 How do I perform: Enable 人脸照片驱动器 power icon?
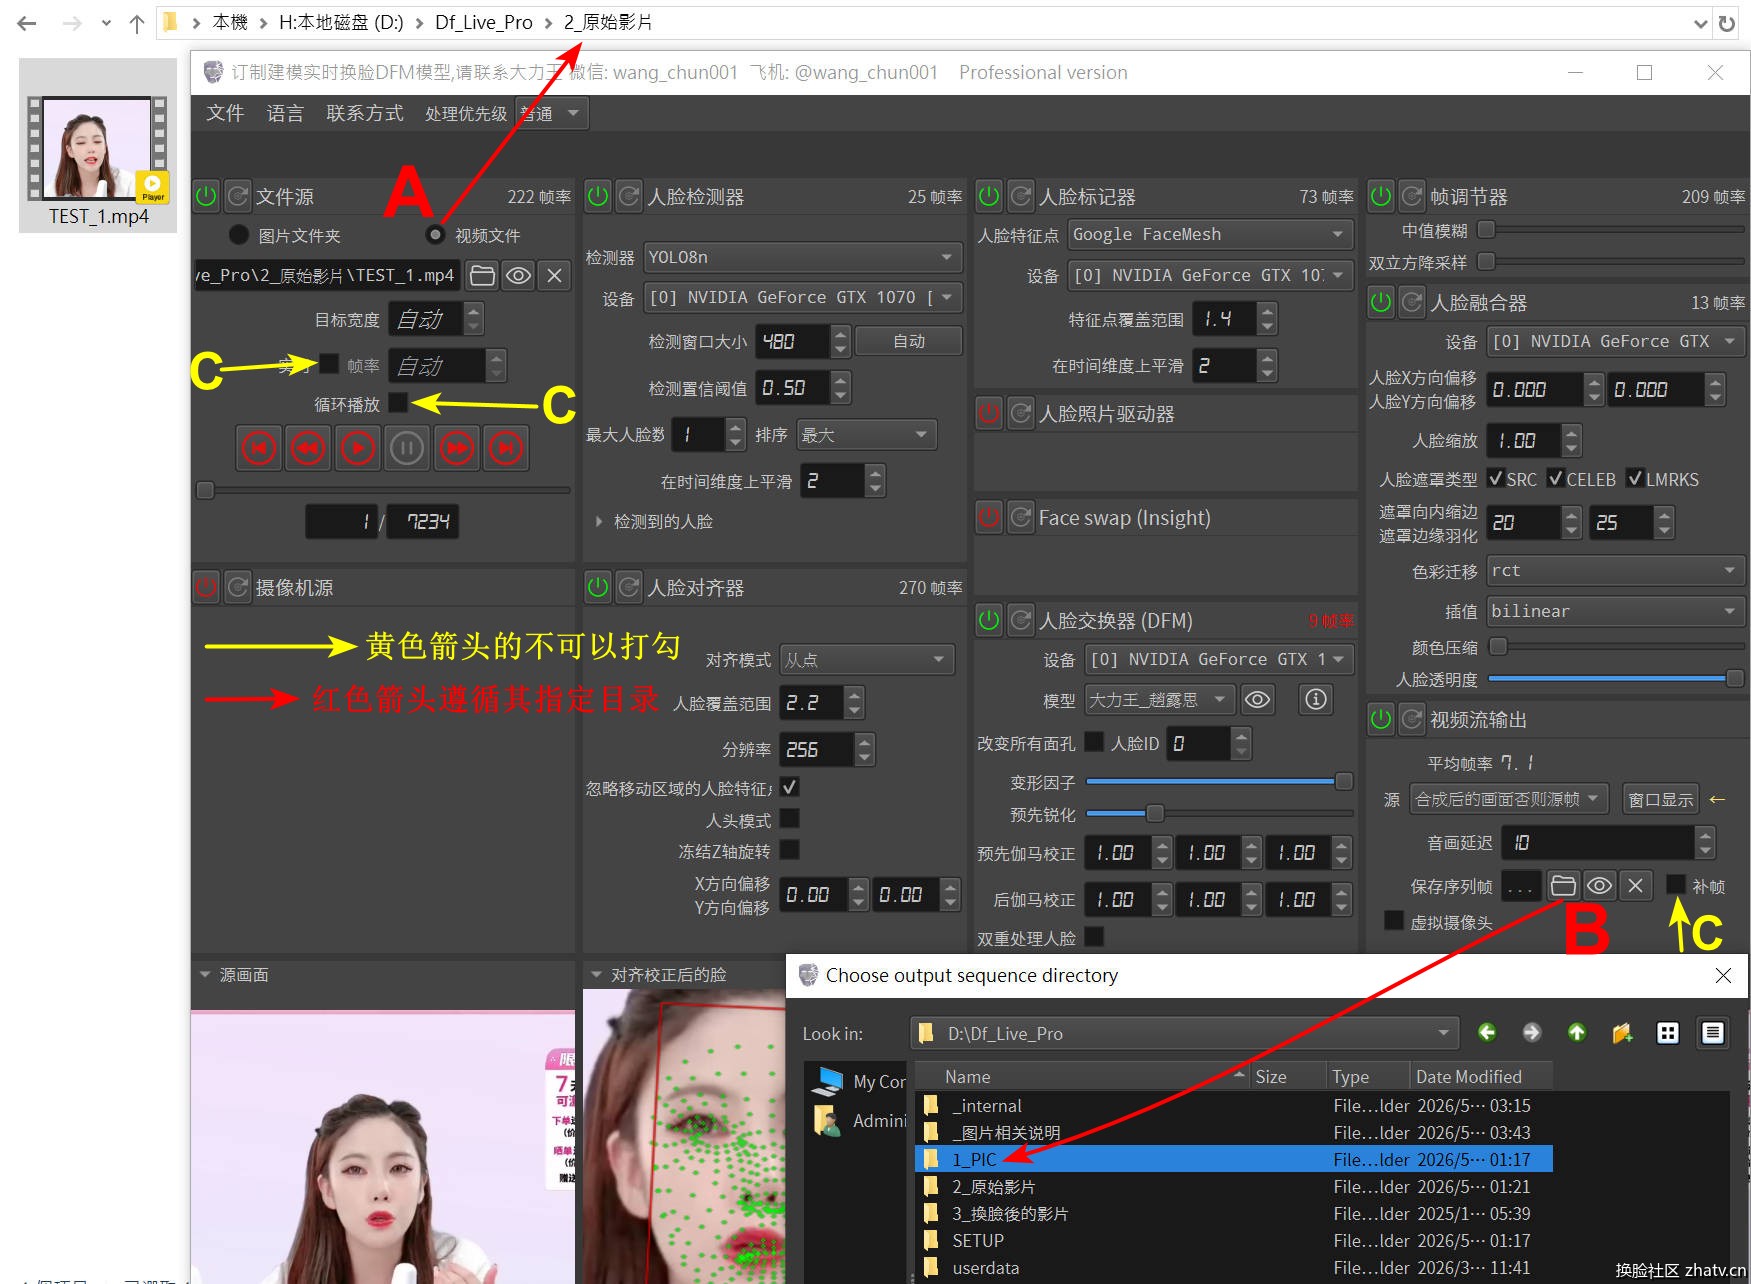[x=989, y=413]
